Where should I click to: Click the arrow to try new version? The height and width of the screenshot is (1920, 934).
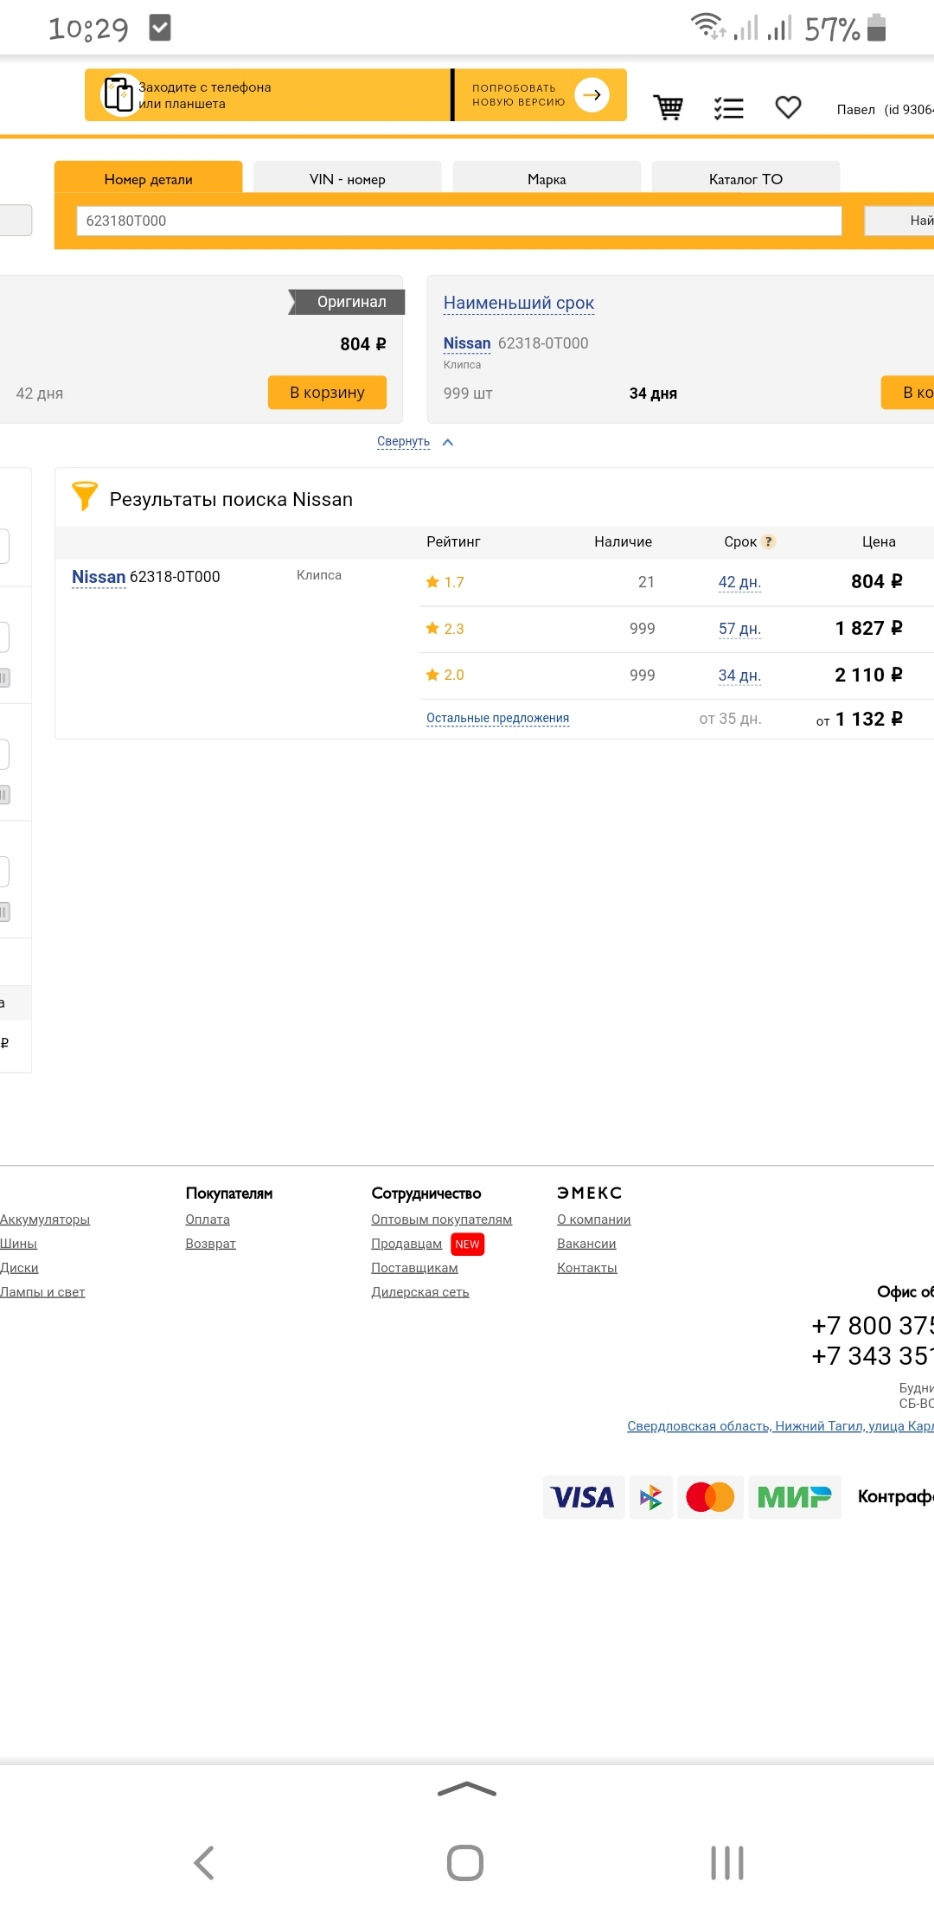click(x=592, y=95)
